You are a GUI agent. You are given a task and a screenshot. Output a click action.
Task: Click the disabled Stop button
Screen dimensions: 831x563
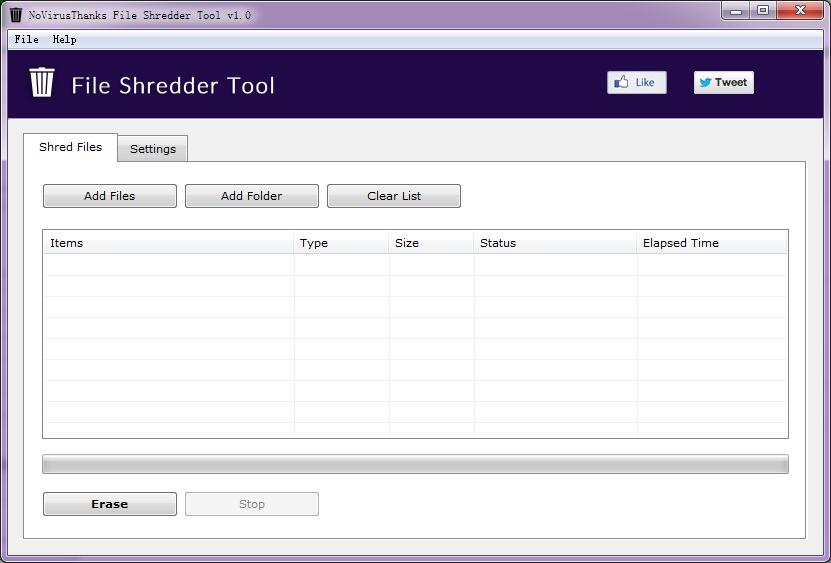pos(252,504)
